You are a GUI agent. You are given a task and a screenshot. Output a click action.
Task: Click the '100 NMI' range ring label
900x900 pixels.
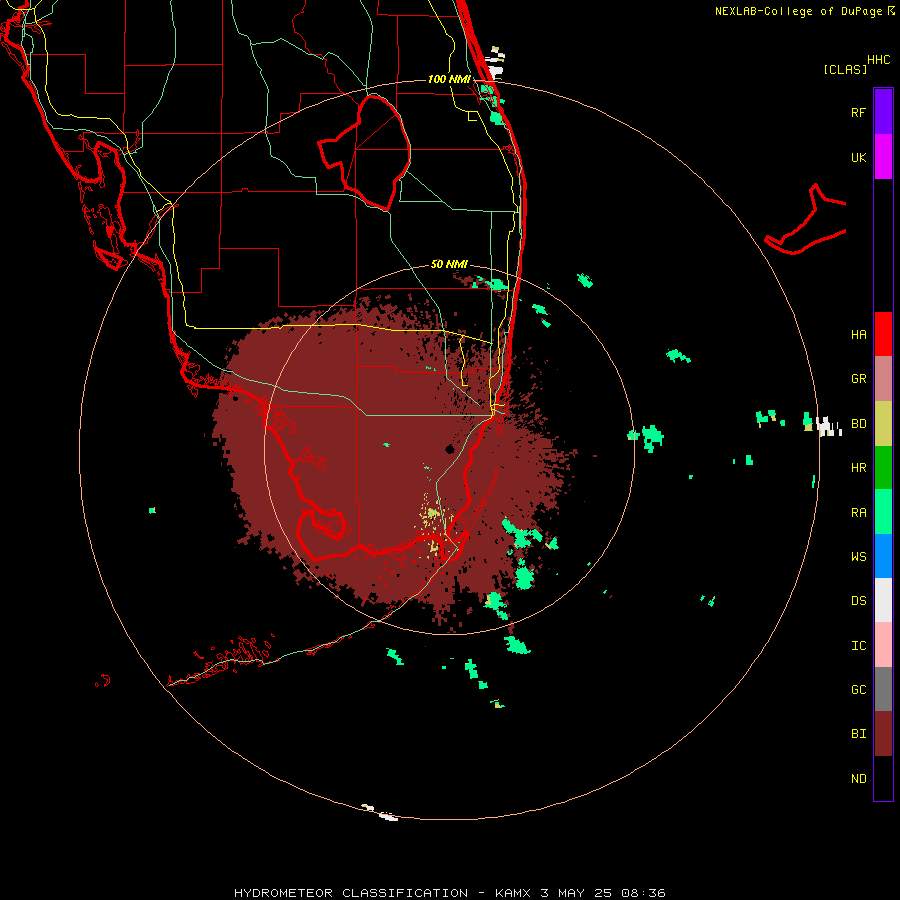[x=449, y=79]
